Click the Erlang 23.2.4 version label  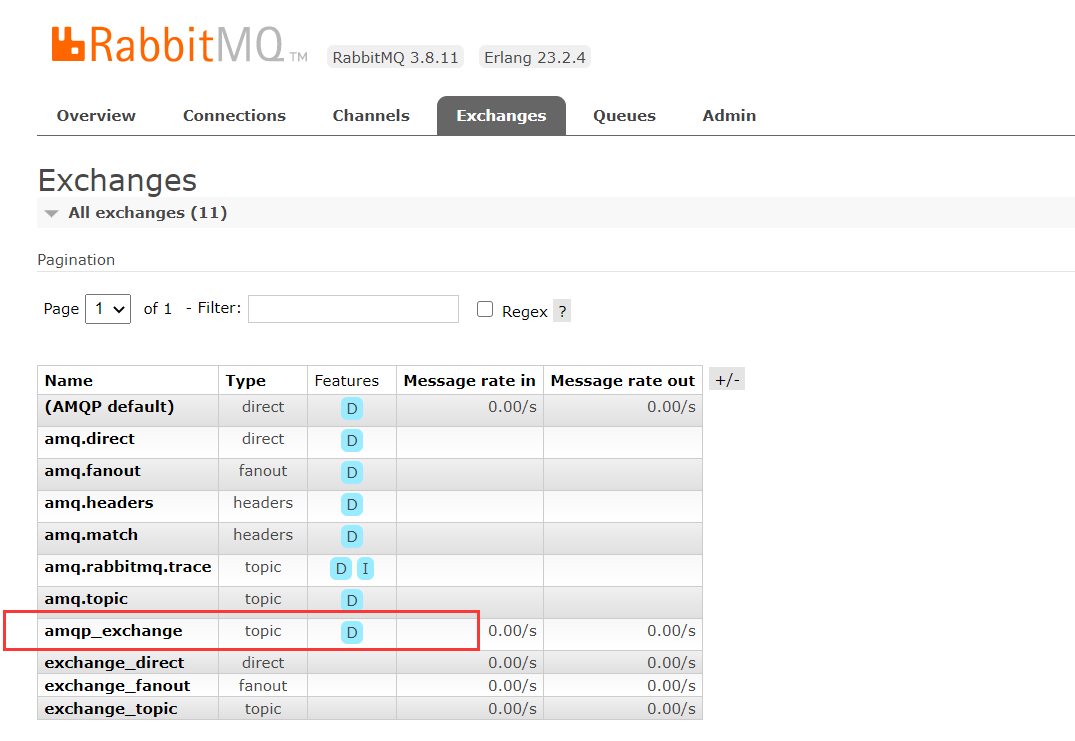pyautogui.click(x=535, y=57)
